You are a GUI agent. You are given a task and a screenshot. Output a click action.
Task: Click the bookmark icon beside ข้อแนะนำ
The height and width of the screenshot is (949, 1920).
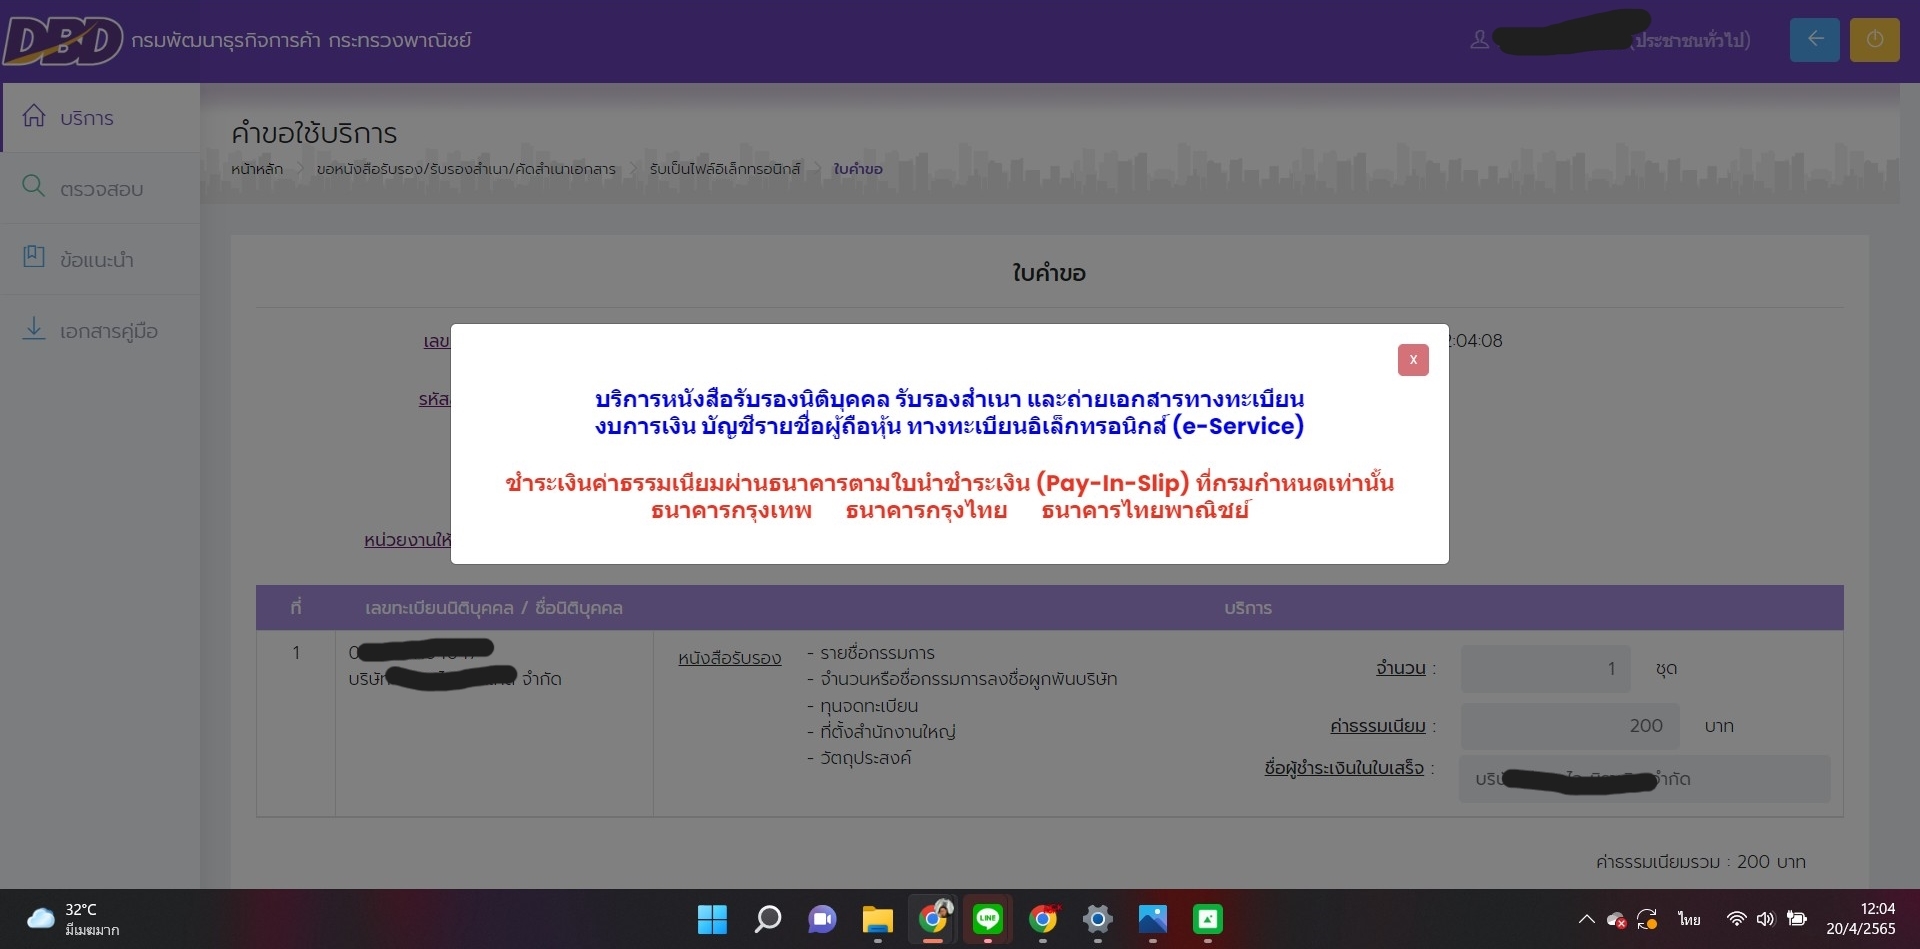(34, 257)
